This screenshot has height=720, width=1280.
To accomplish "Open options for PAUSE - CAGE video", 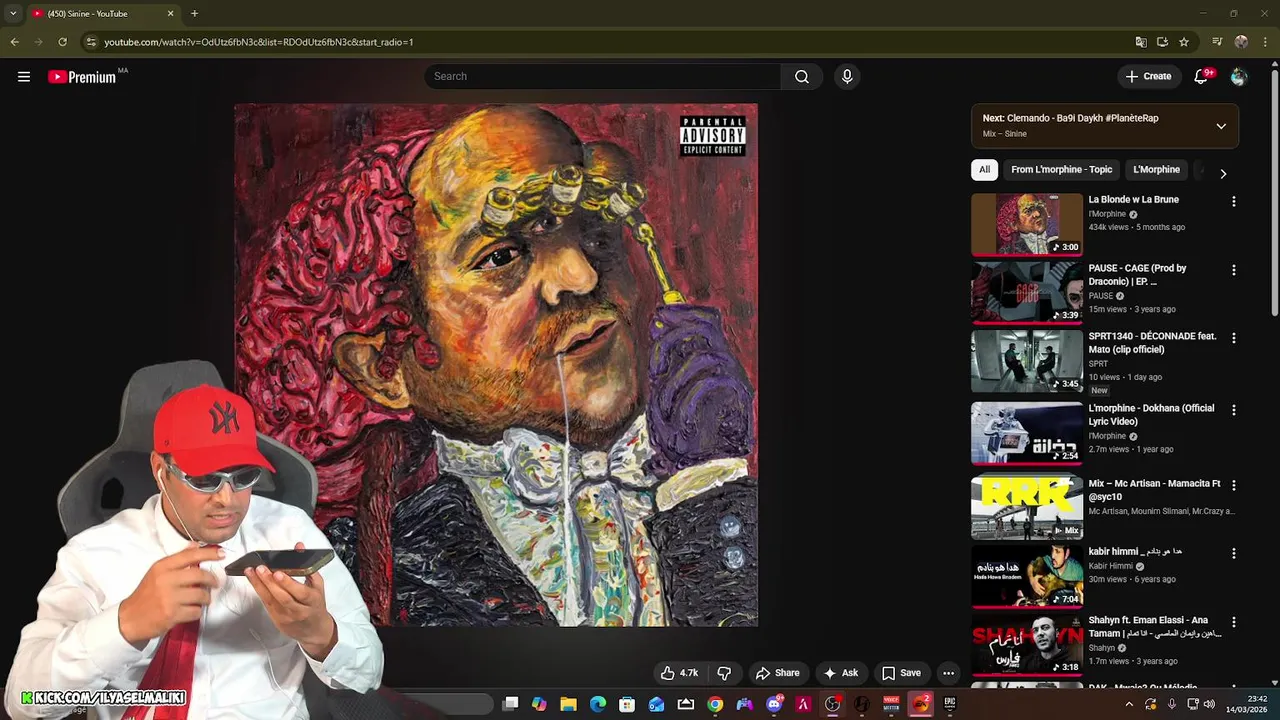I will (x=1233, y=270).
